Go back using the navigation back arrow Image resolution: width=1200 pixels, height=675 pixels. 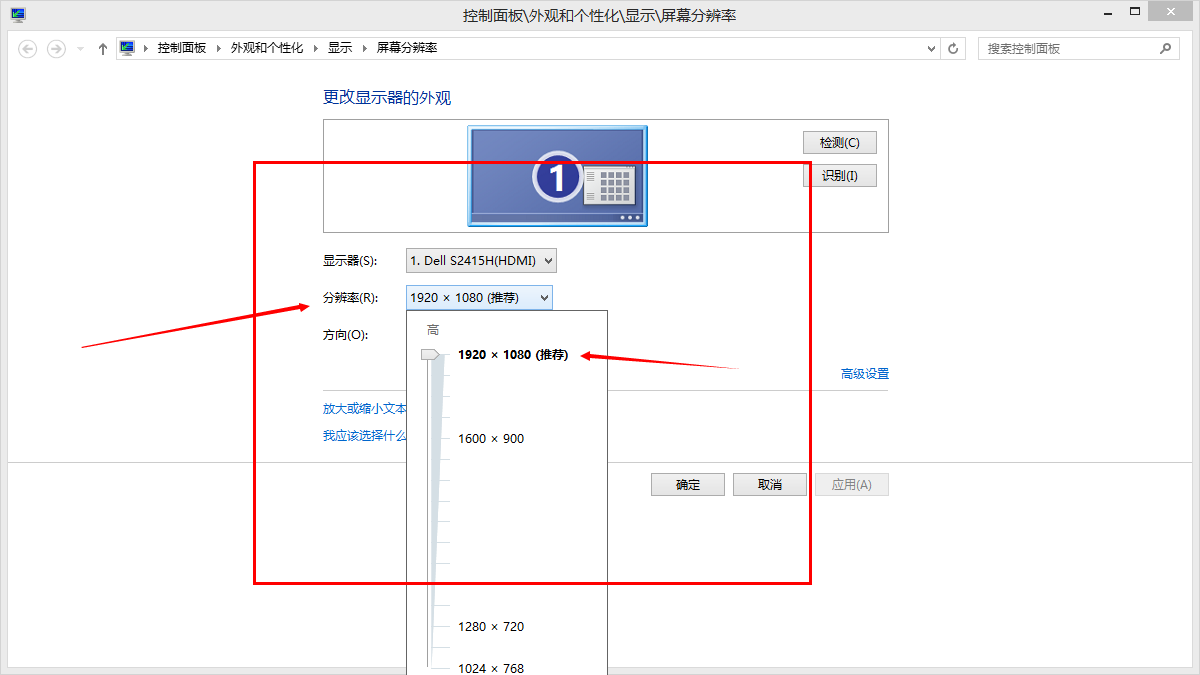pos(28,48)
